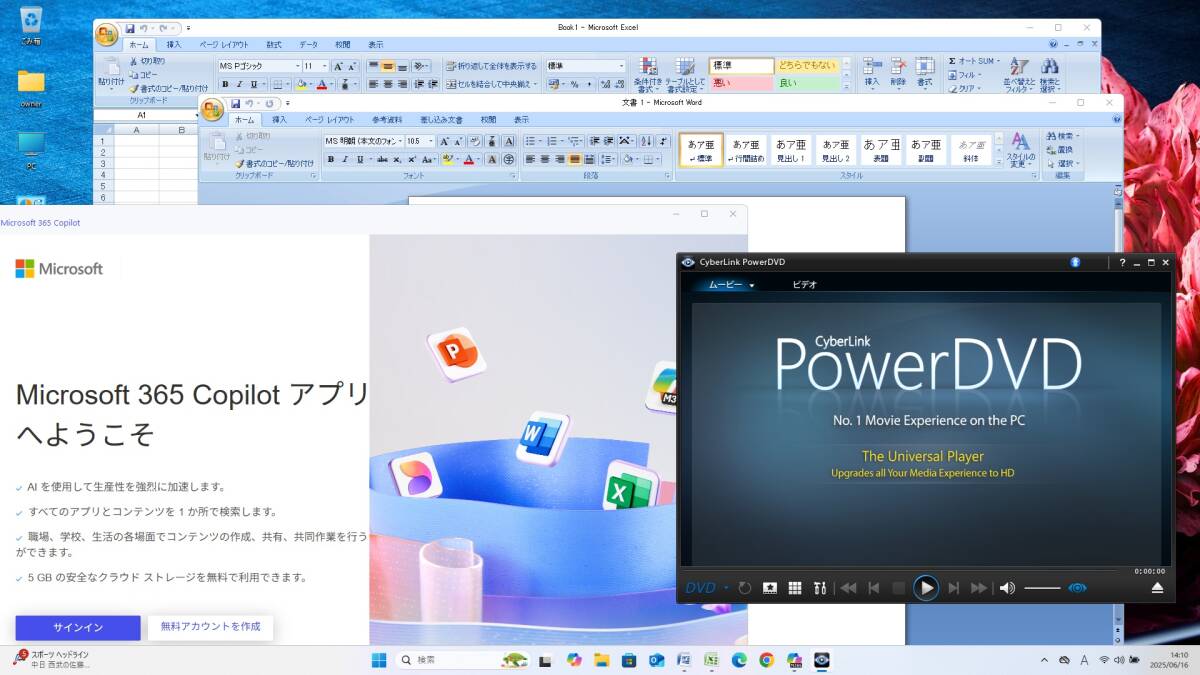Viewport: 1200px width, 675px height.
Task: Switch to the ビデオ tab in PowerDVD
Action: coord(804,285)
